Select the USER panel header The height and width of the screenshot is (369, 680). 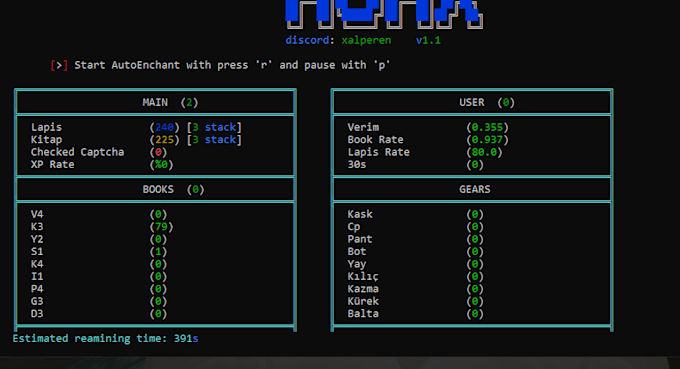(487, 102)
